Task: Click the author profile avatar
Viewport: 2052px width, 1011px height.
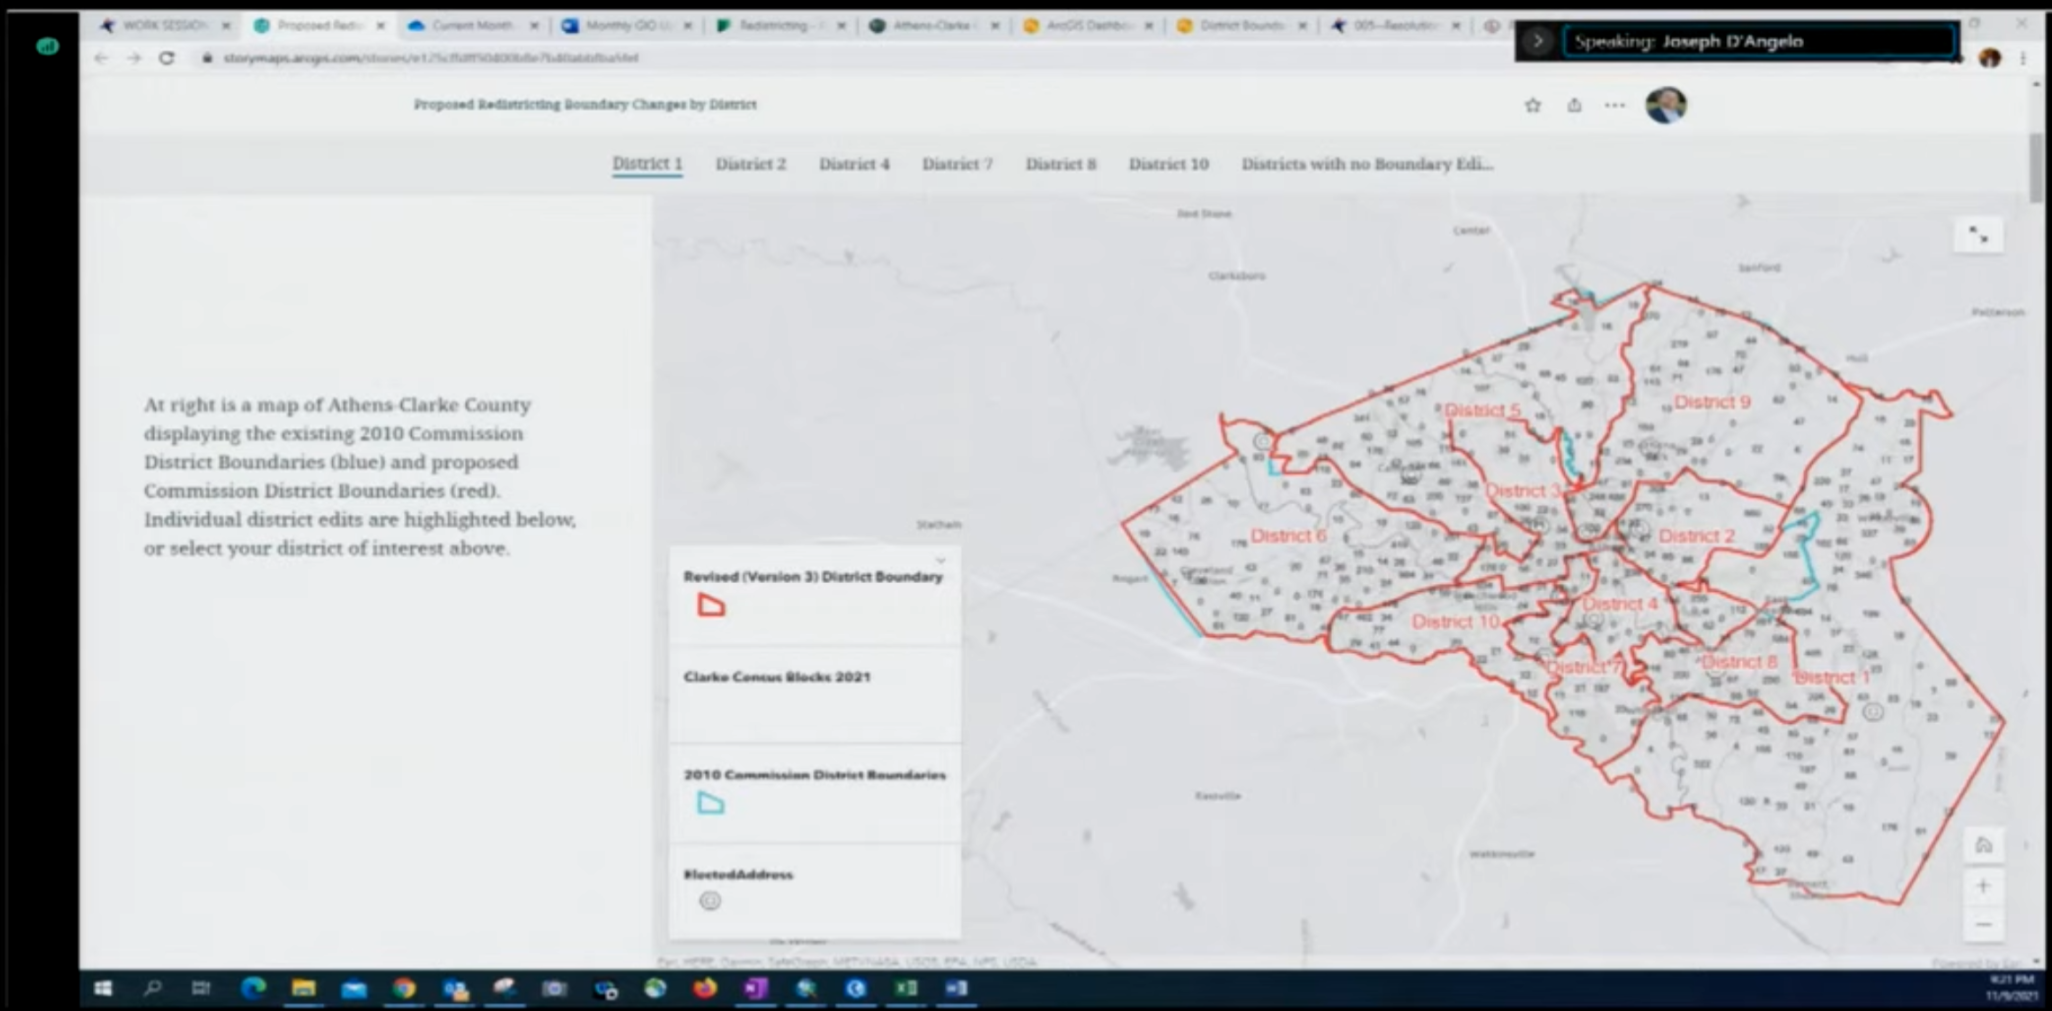Action: point(1667,105)
